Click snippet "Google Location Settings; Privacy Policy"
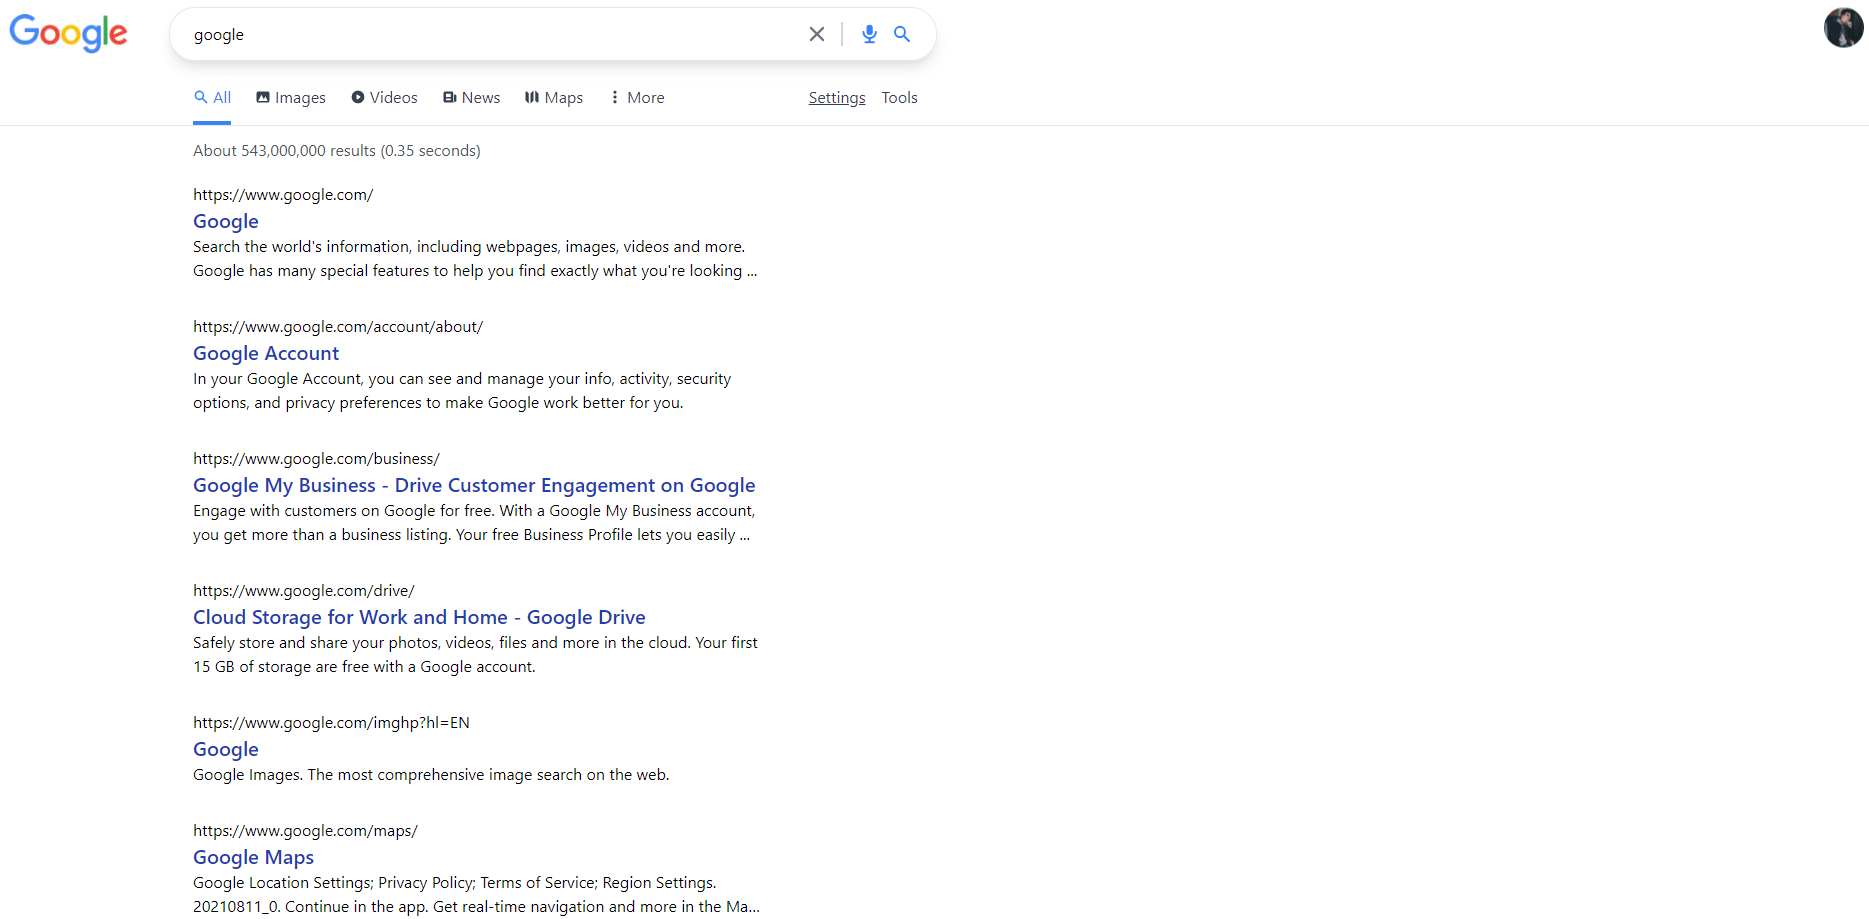The height and width of the screenshot is (919, 1869). point(476,894)
